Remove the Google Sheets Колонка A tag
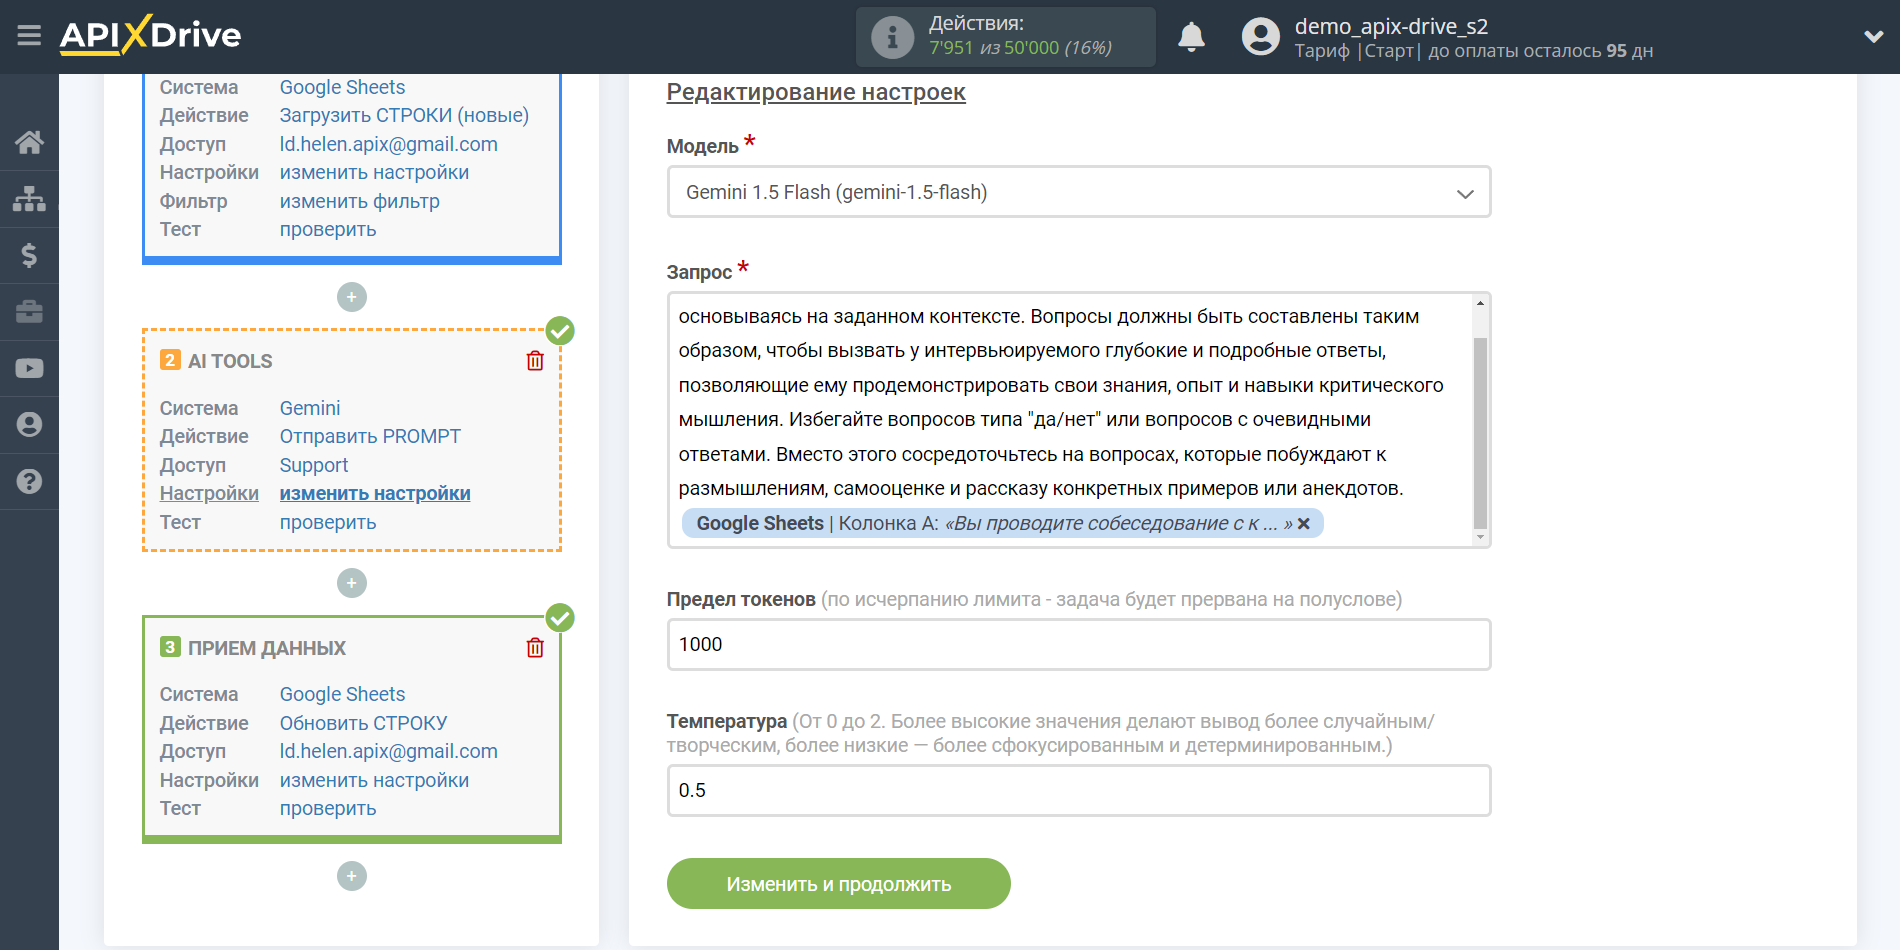 click(1303, 523)
